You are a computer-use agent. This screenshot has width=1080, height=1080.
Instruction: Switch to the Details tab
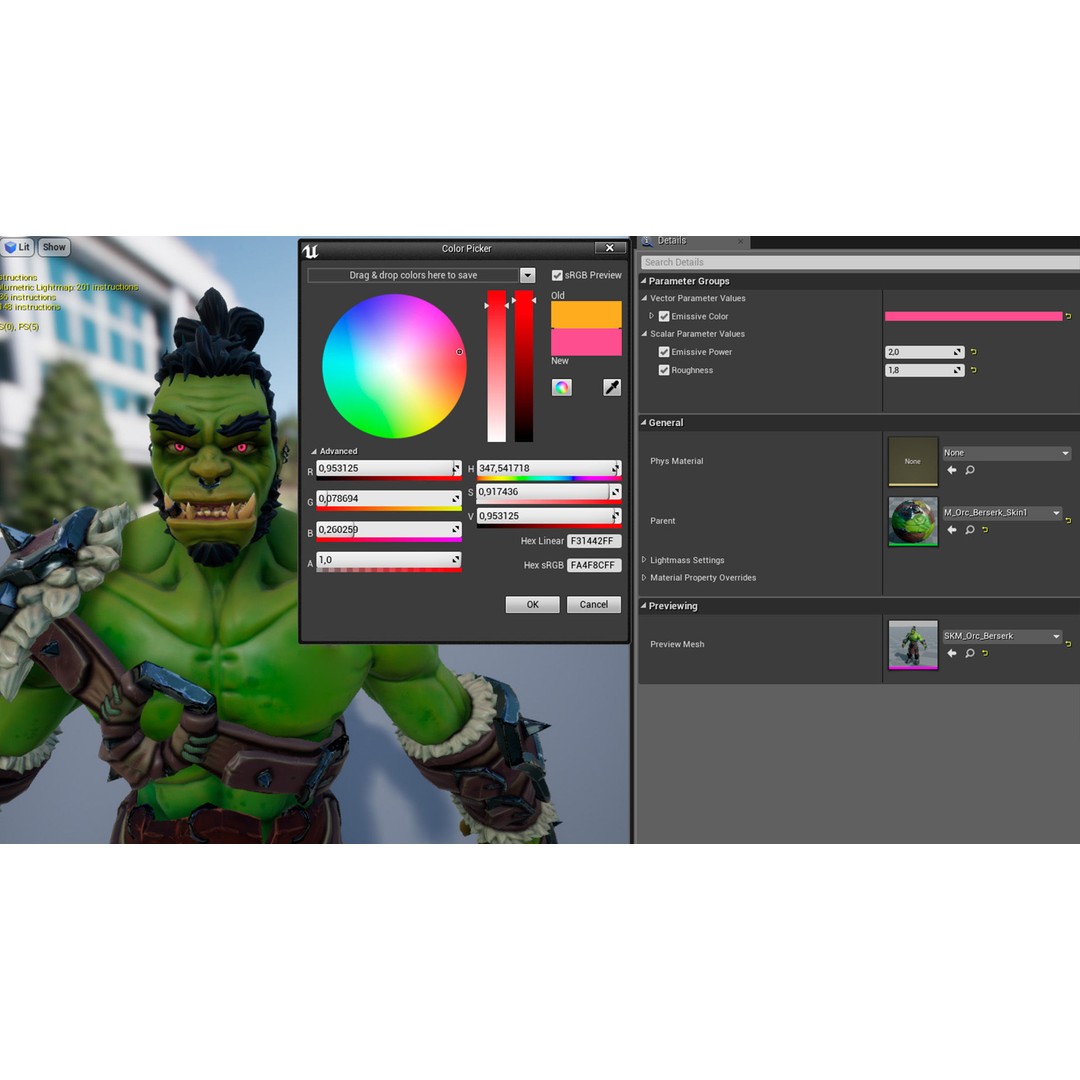694,242
